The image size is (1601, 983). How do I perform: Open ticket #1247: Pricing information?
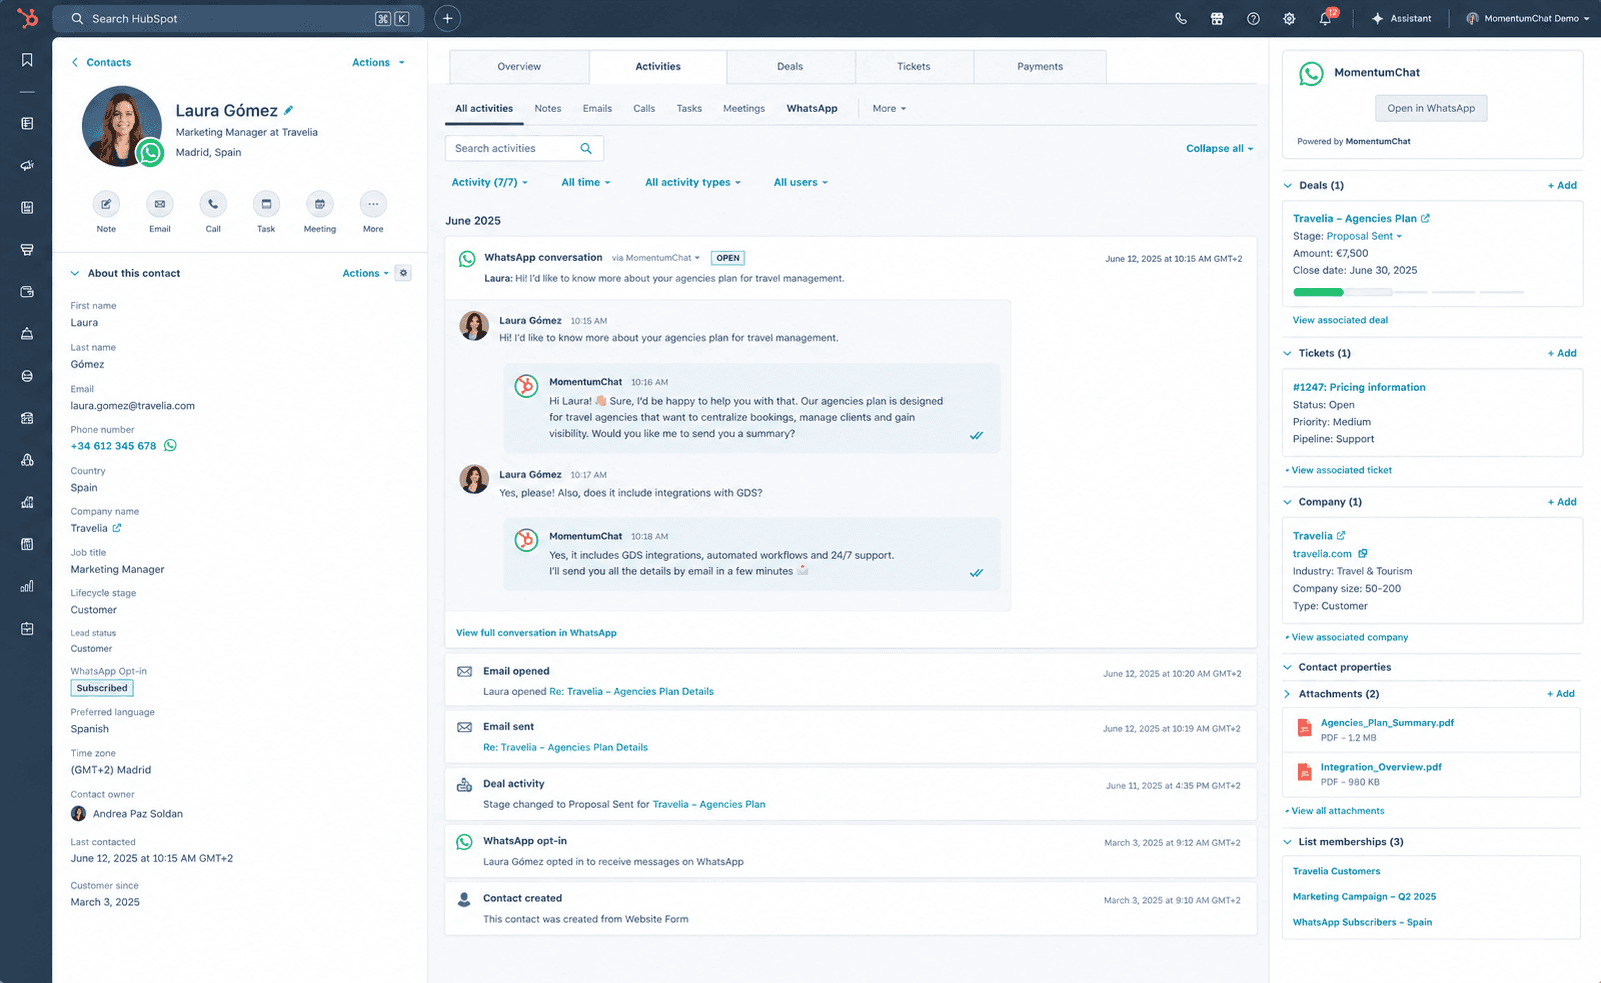click(1359, 387)
